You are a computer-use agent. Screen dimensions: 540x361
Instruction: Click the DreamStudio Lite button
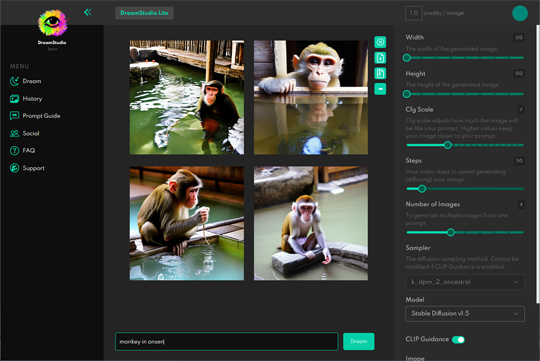point(144,13)
